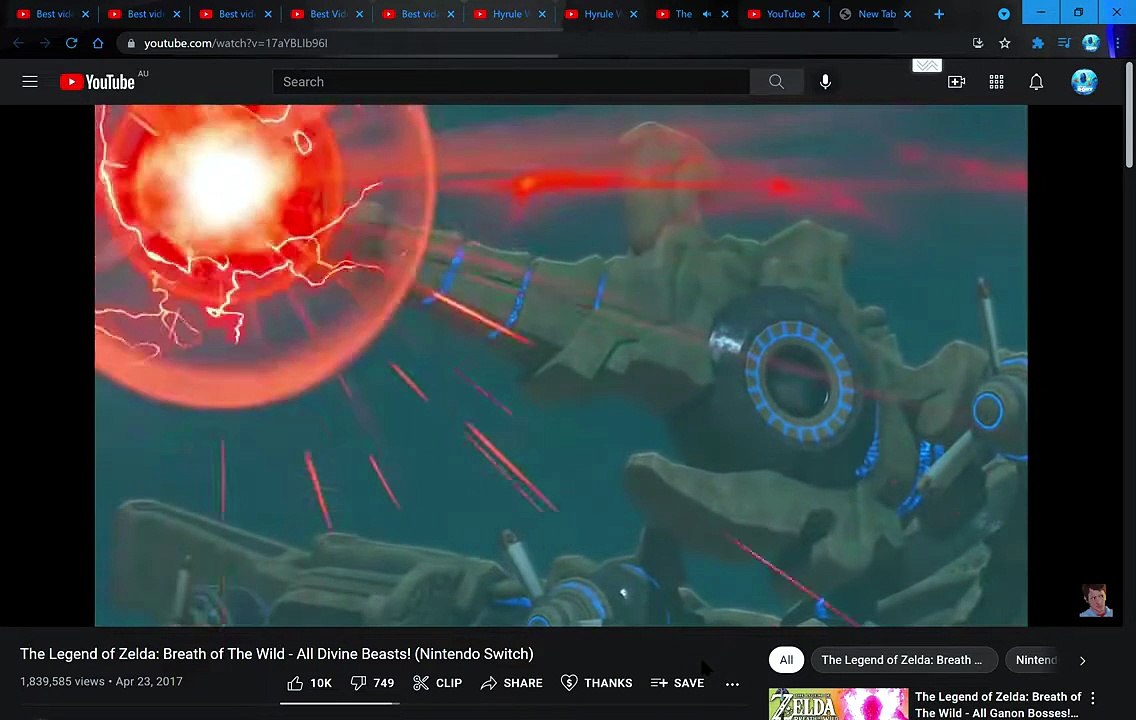Open the YouTube account avatar menu
Screen dimensions: 1136x720
tap(1084, 82)
